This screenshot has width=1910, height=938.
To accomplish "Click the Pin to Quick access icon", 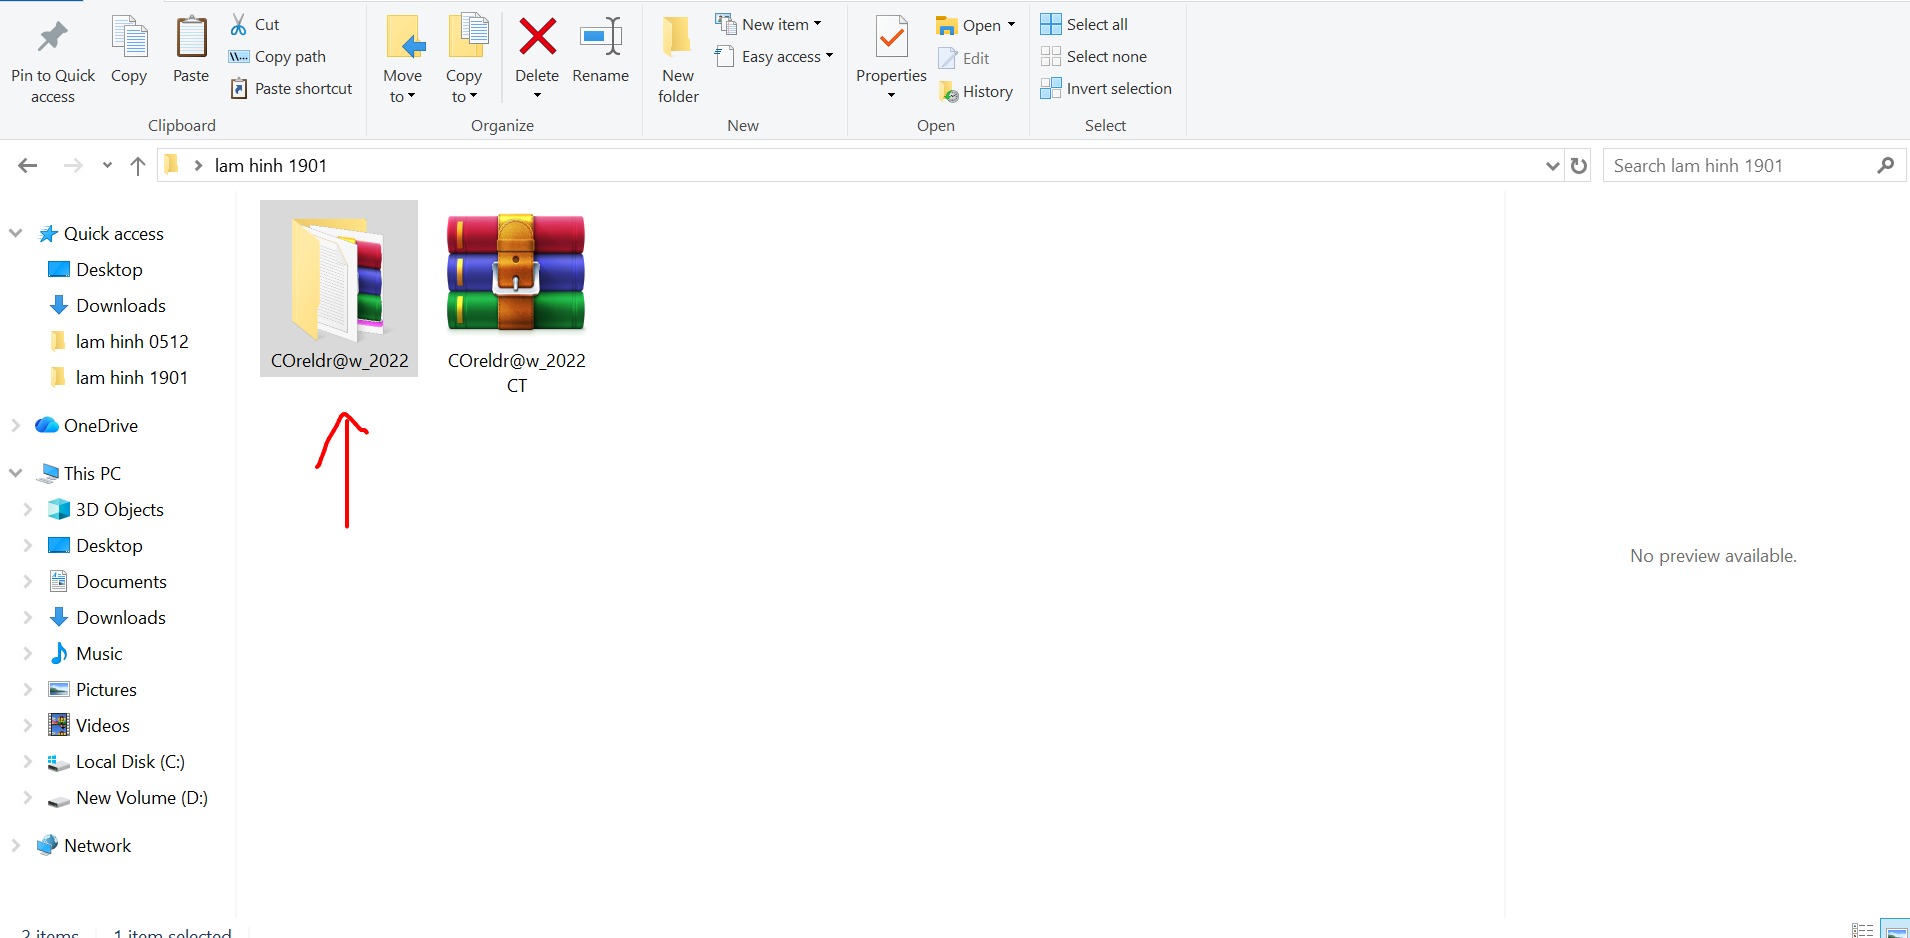I will pyautogui.click(x=52, y=40).
